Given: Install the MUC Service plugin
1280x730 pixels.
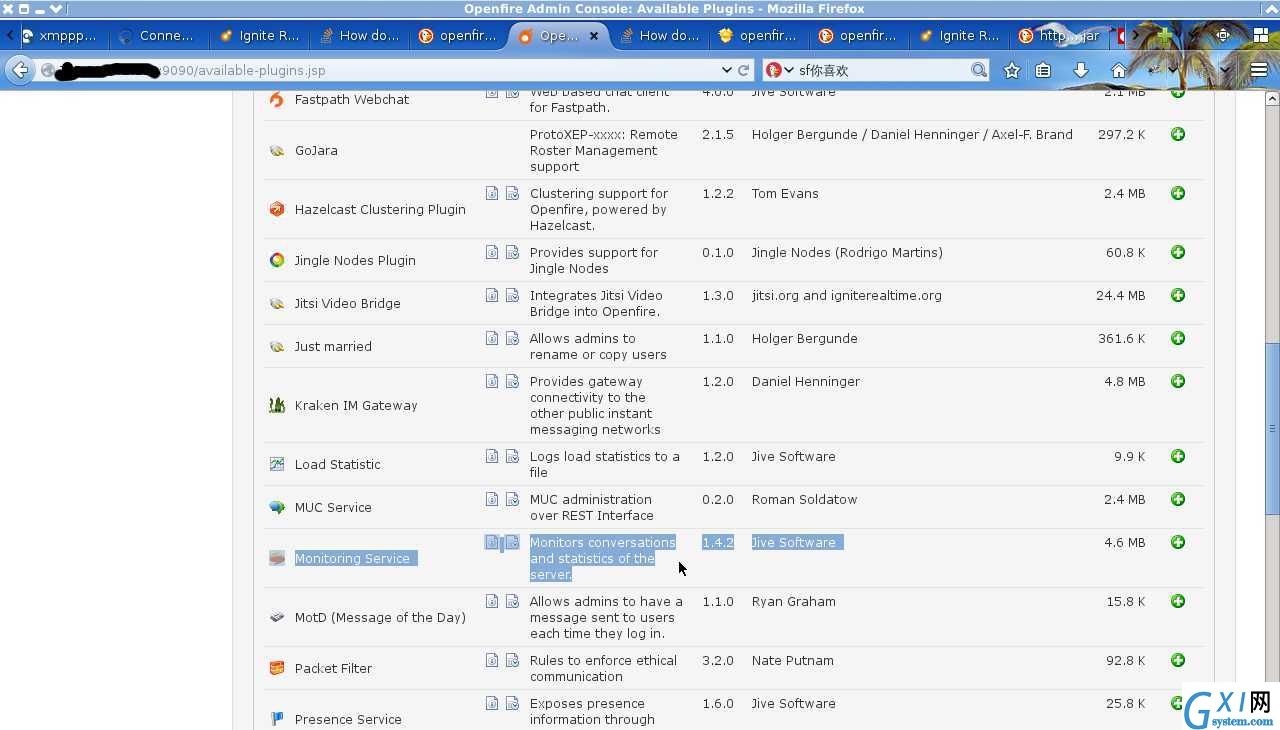Looking at the screenshot, I should (x=1178, y=499).
